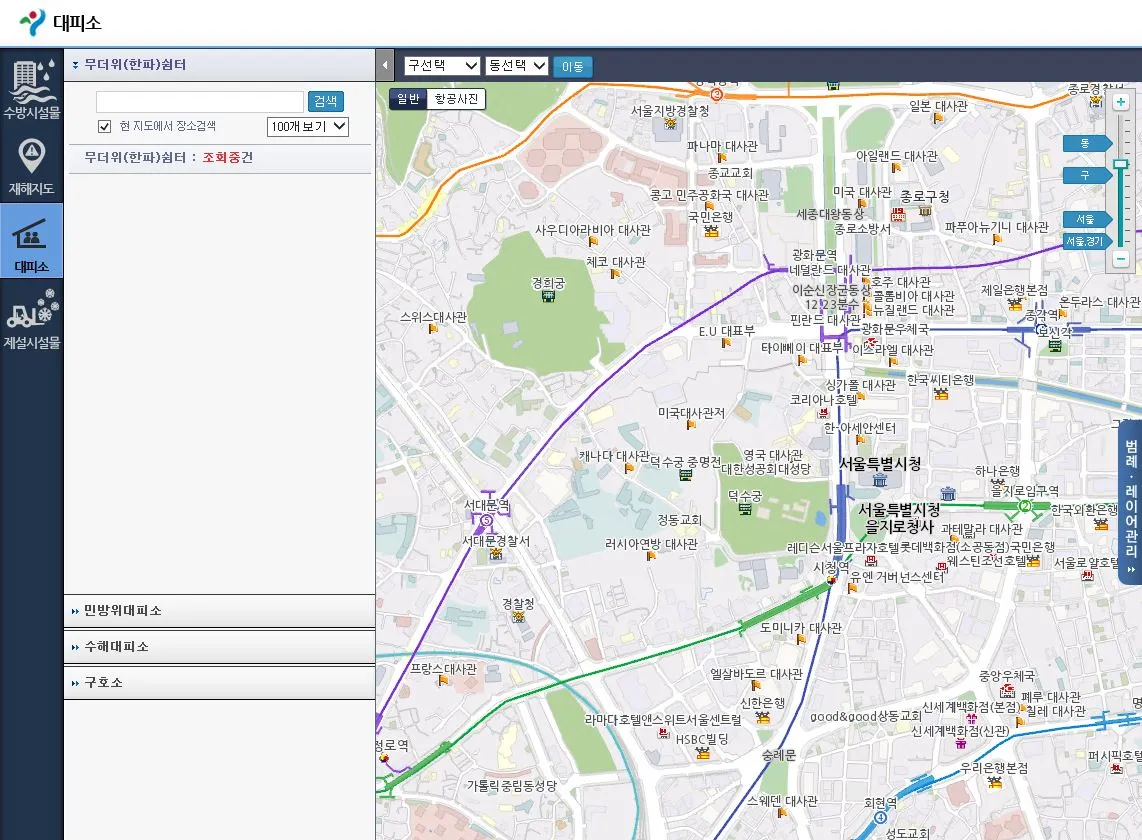The width and height of the screenshot is (1142, 840).
Task: Open the 범례·레이어관리 side panel
Action: [1130, 503]
